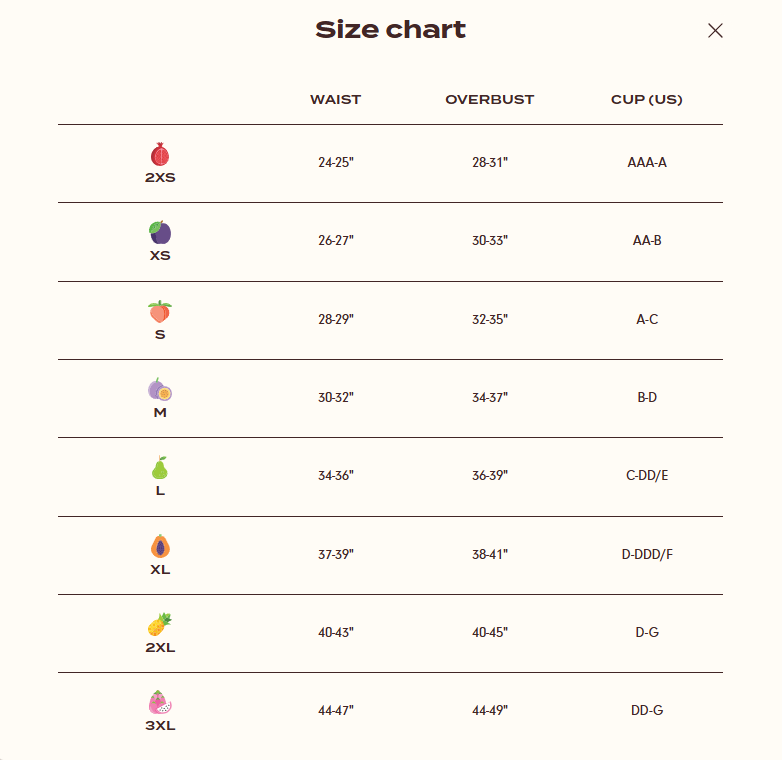This screenshot has width=782, height=760.
Task: Select the CUP (US) column header
Action: point(647,99)
